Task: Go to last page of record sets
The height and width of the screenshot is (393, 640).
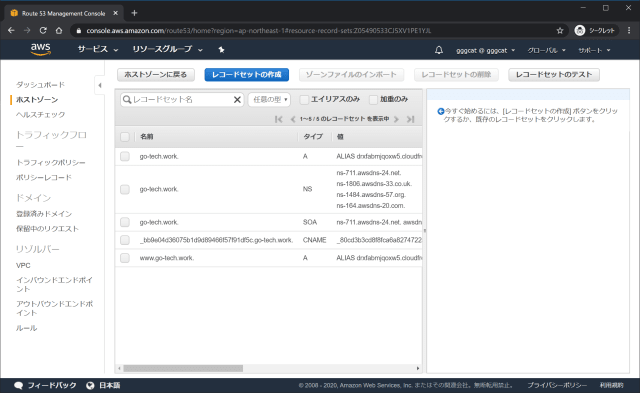Action: tap(411, 119)
